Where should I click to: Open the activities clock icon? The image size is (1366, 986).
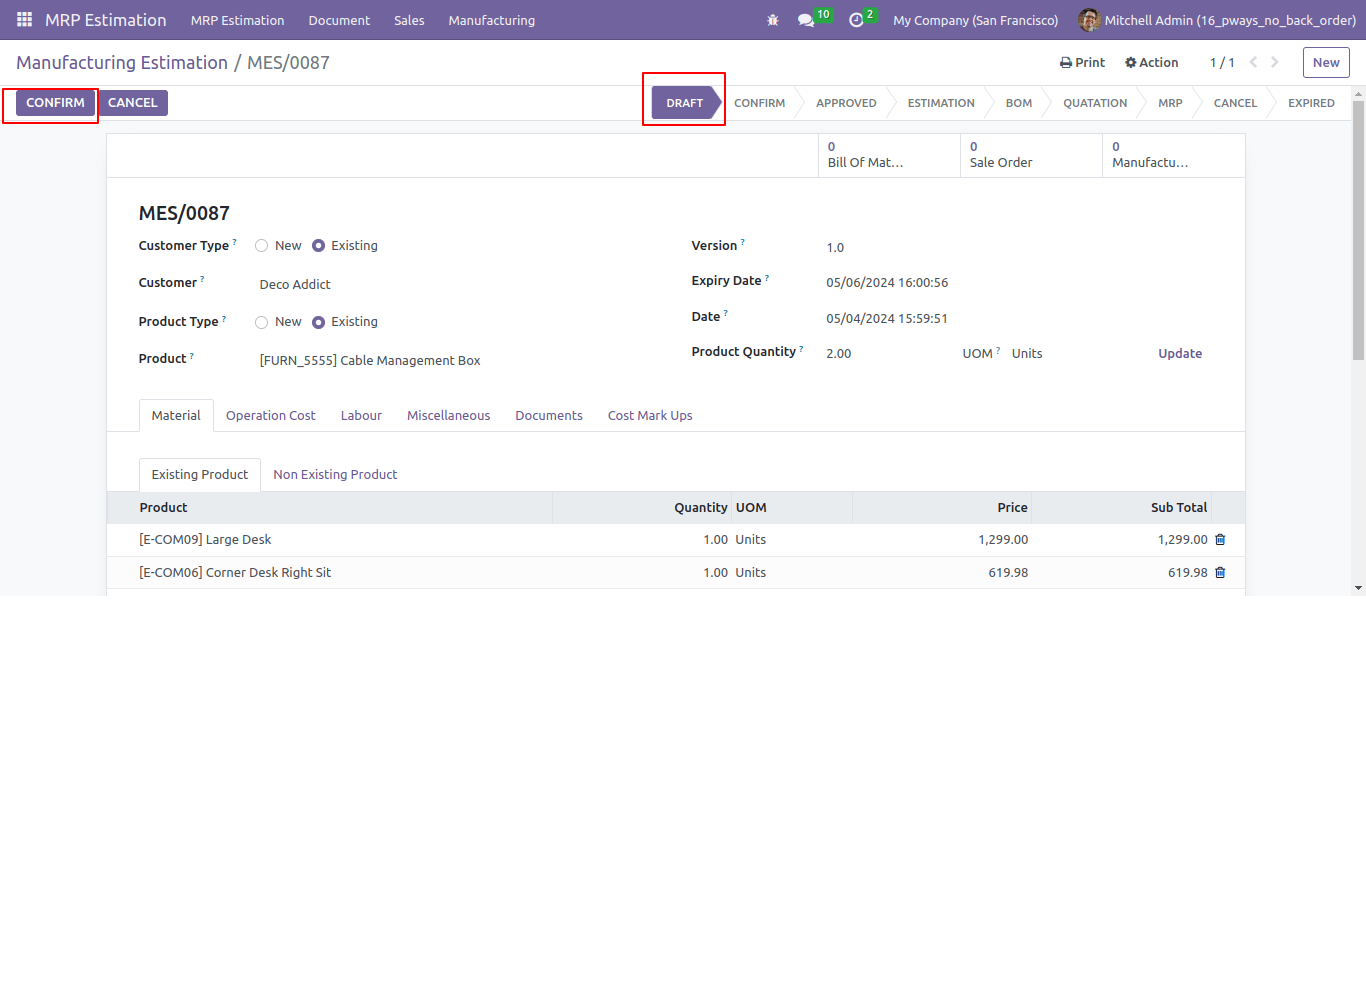pos(856,20)
